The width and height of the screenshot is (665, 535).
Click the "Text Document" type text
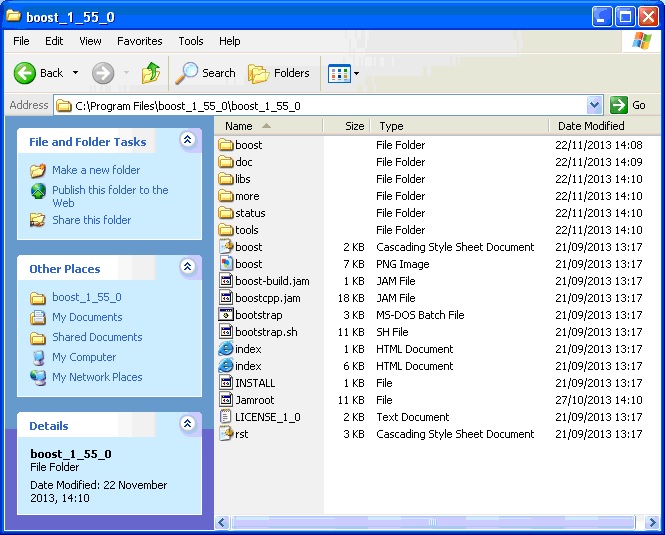[412, 417]
